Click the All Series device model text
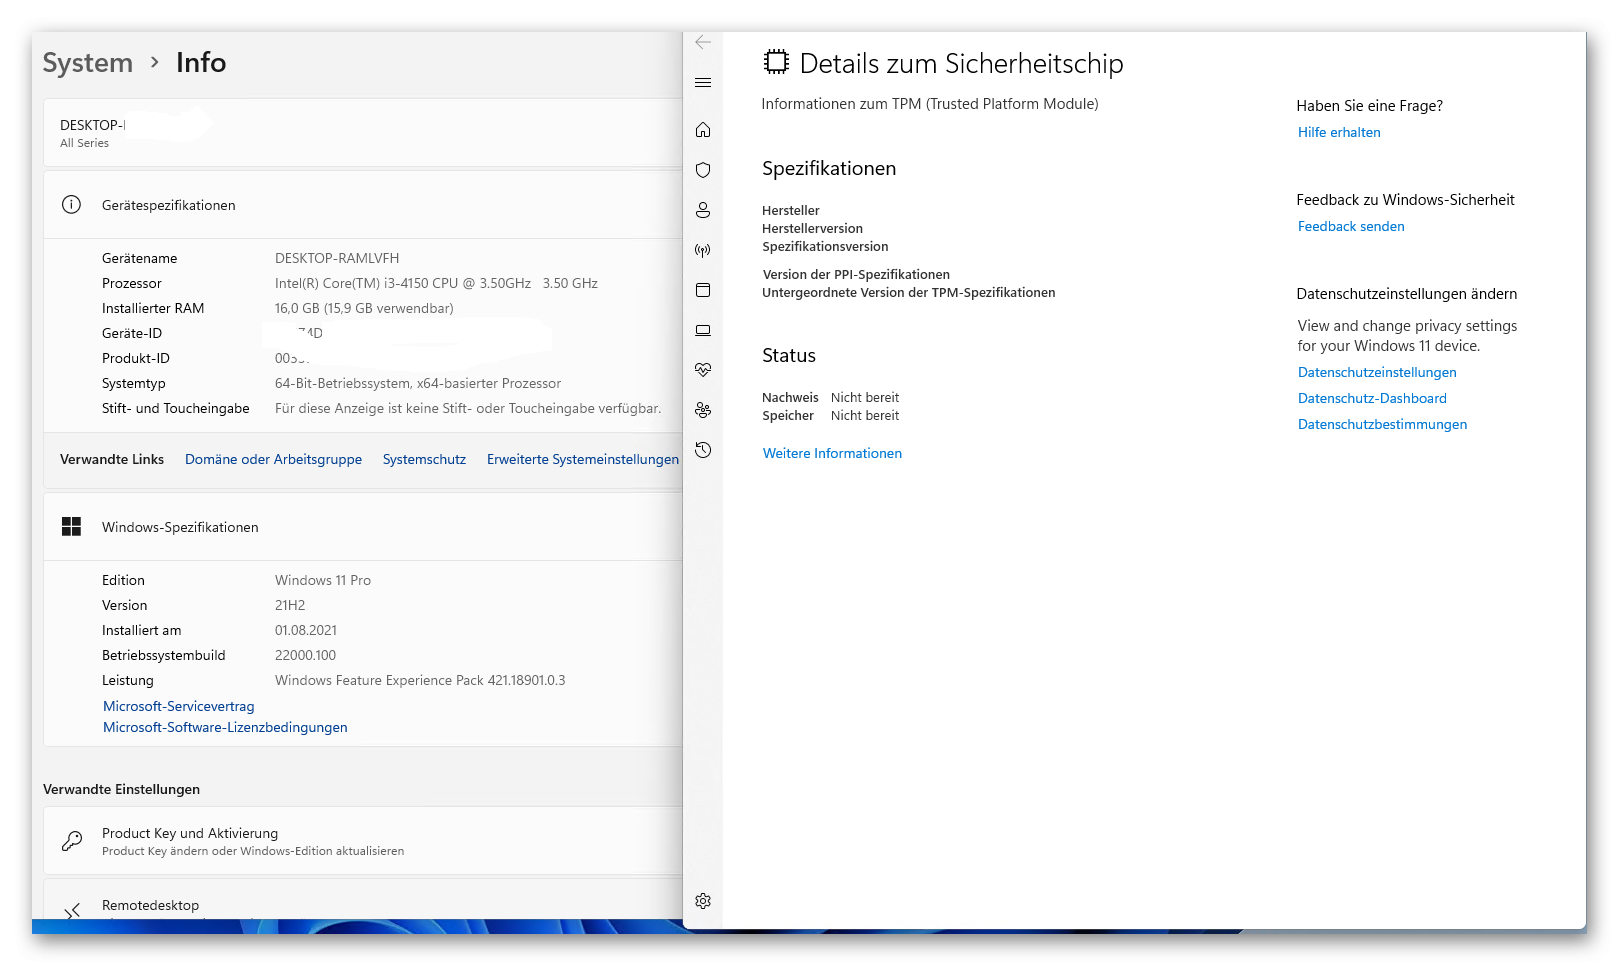The image size is (1619, 966). 84,143
